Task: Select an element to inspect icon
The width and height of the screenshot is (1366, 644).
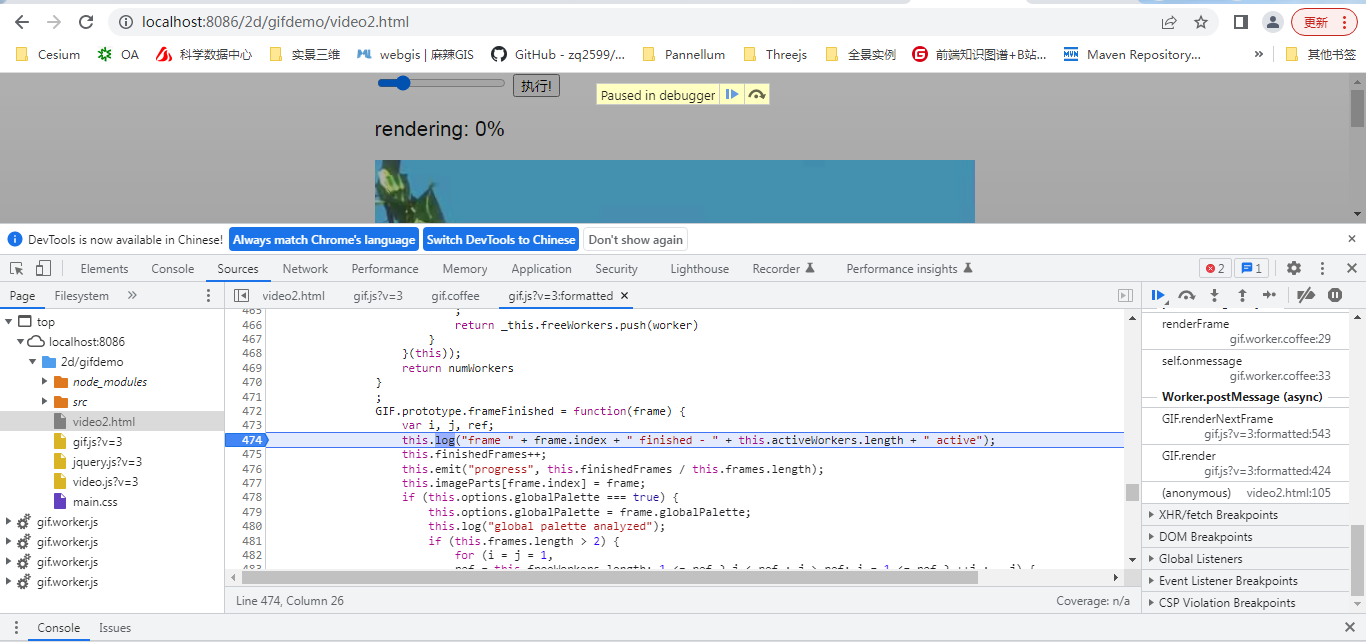Action: [x=18, y=268]
